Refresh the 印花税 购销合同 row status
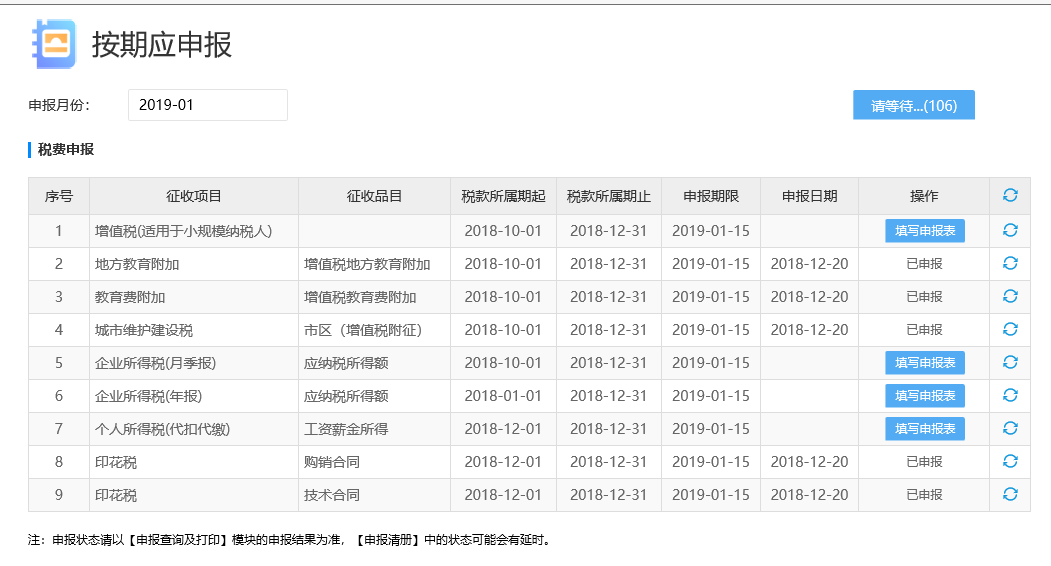The width and height of the screenshot is (1051, 566). [x=1010, y=461]
